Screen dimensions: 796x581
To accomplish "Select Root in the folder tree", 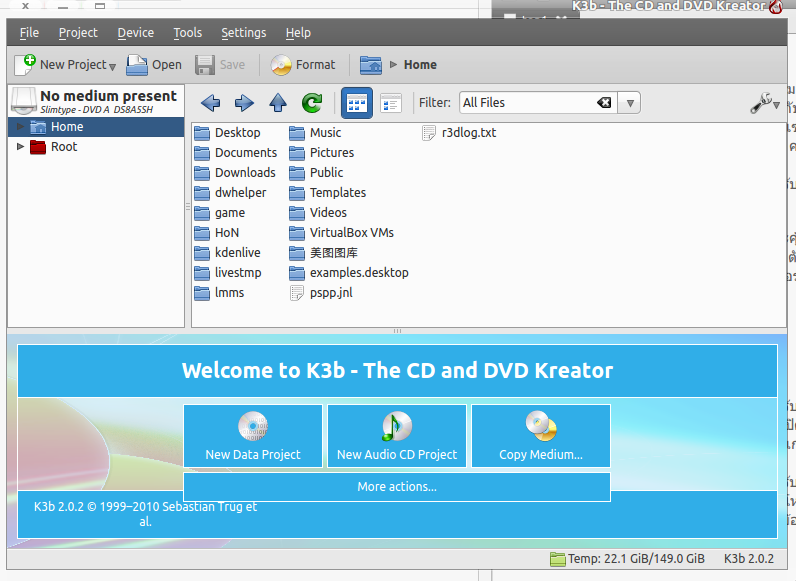I will [64, 147].
